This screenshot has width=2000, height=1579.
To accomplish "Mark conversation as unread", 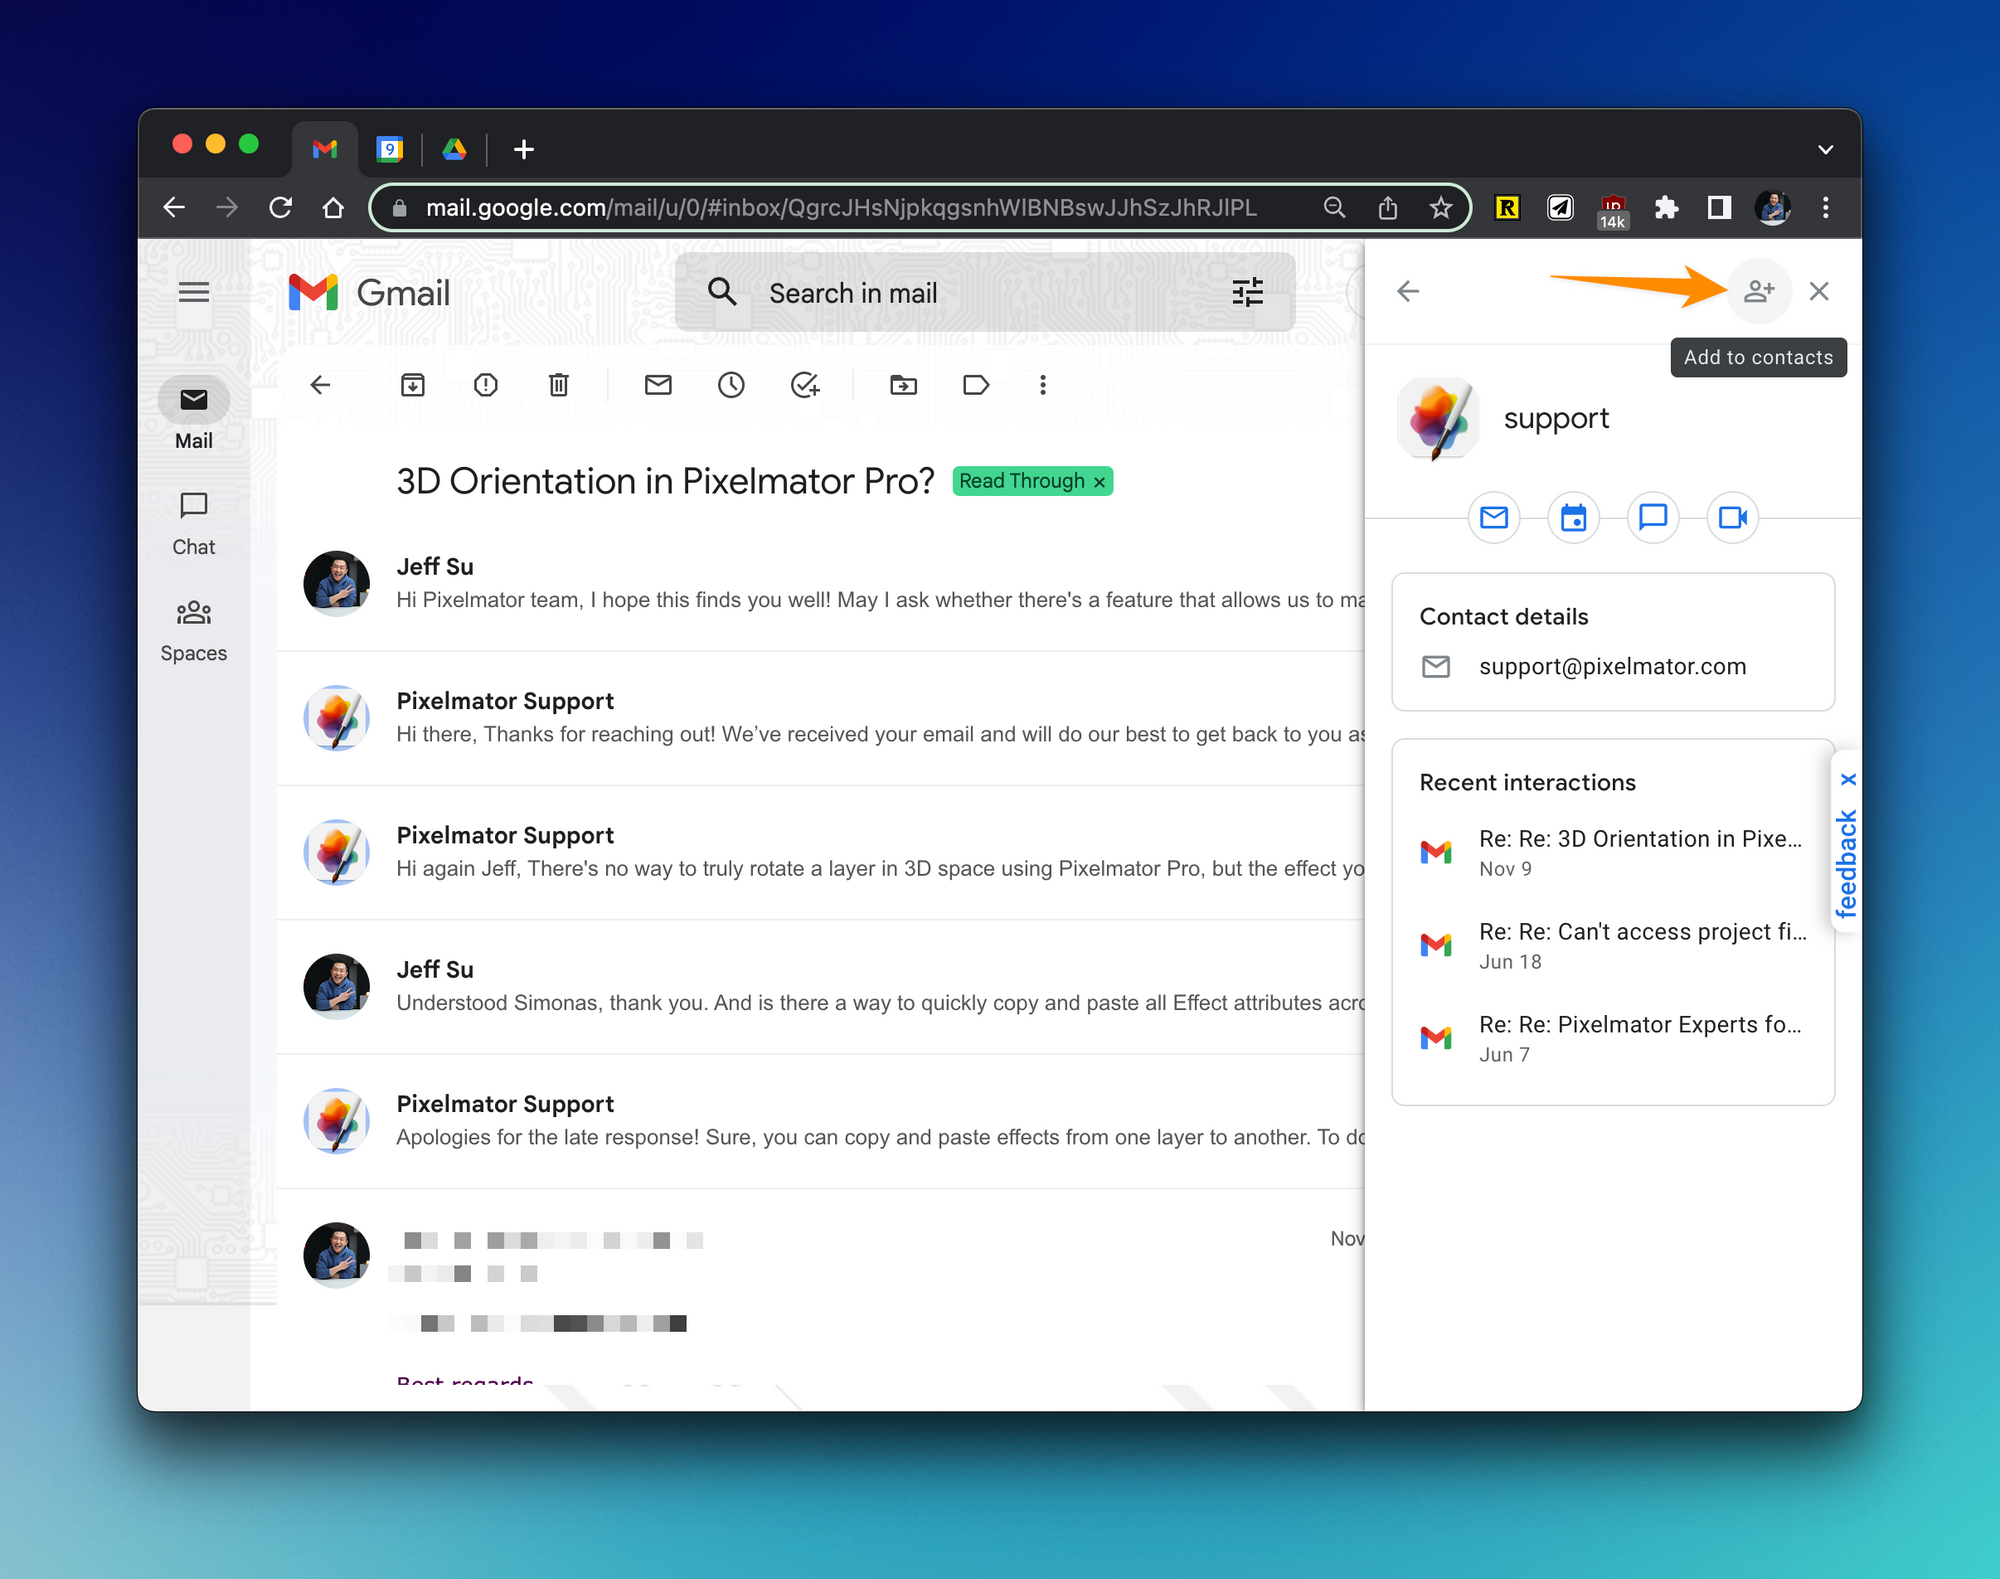I will [658, 385].
